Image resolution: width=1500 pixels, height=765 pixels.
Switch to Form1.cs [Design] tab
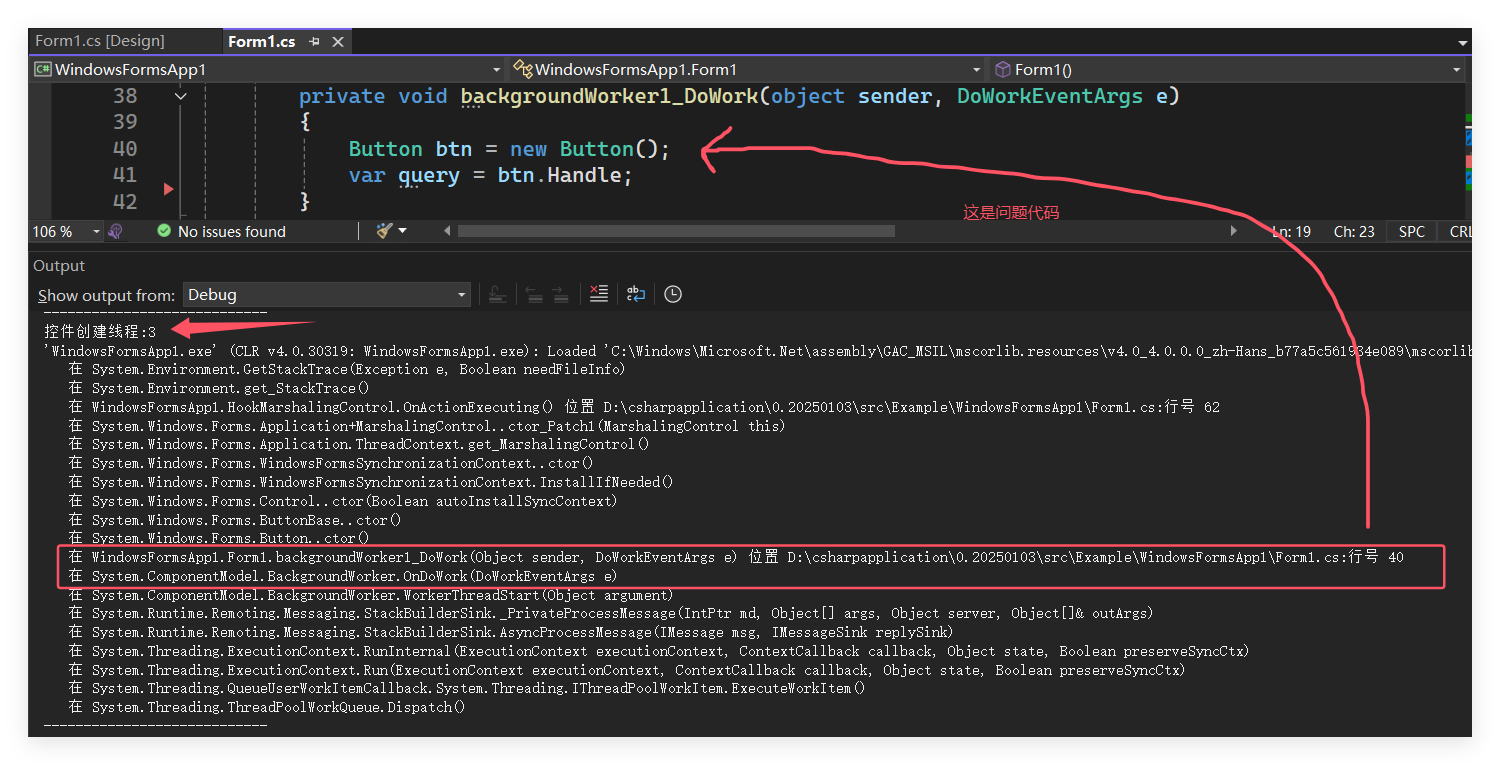click(x=100, y=41)
